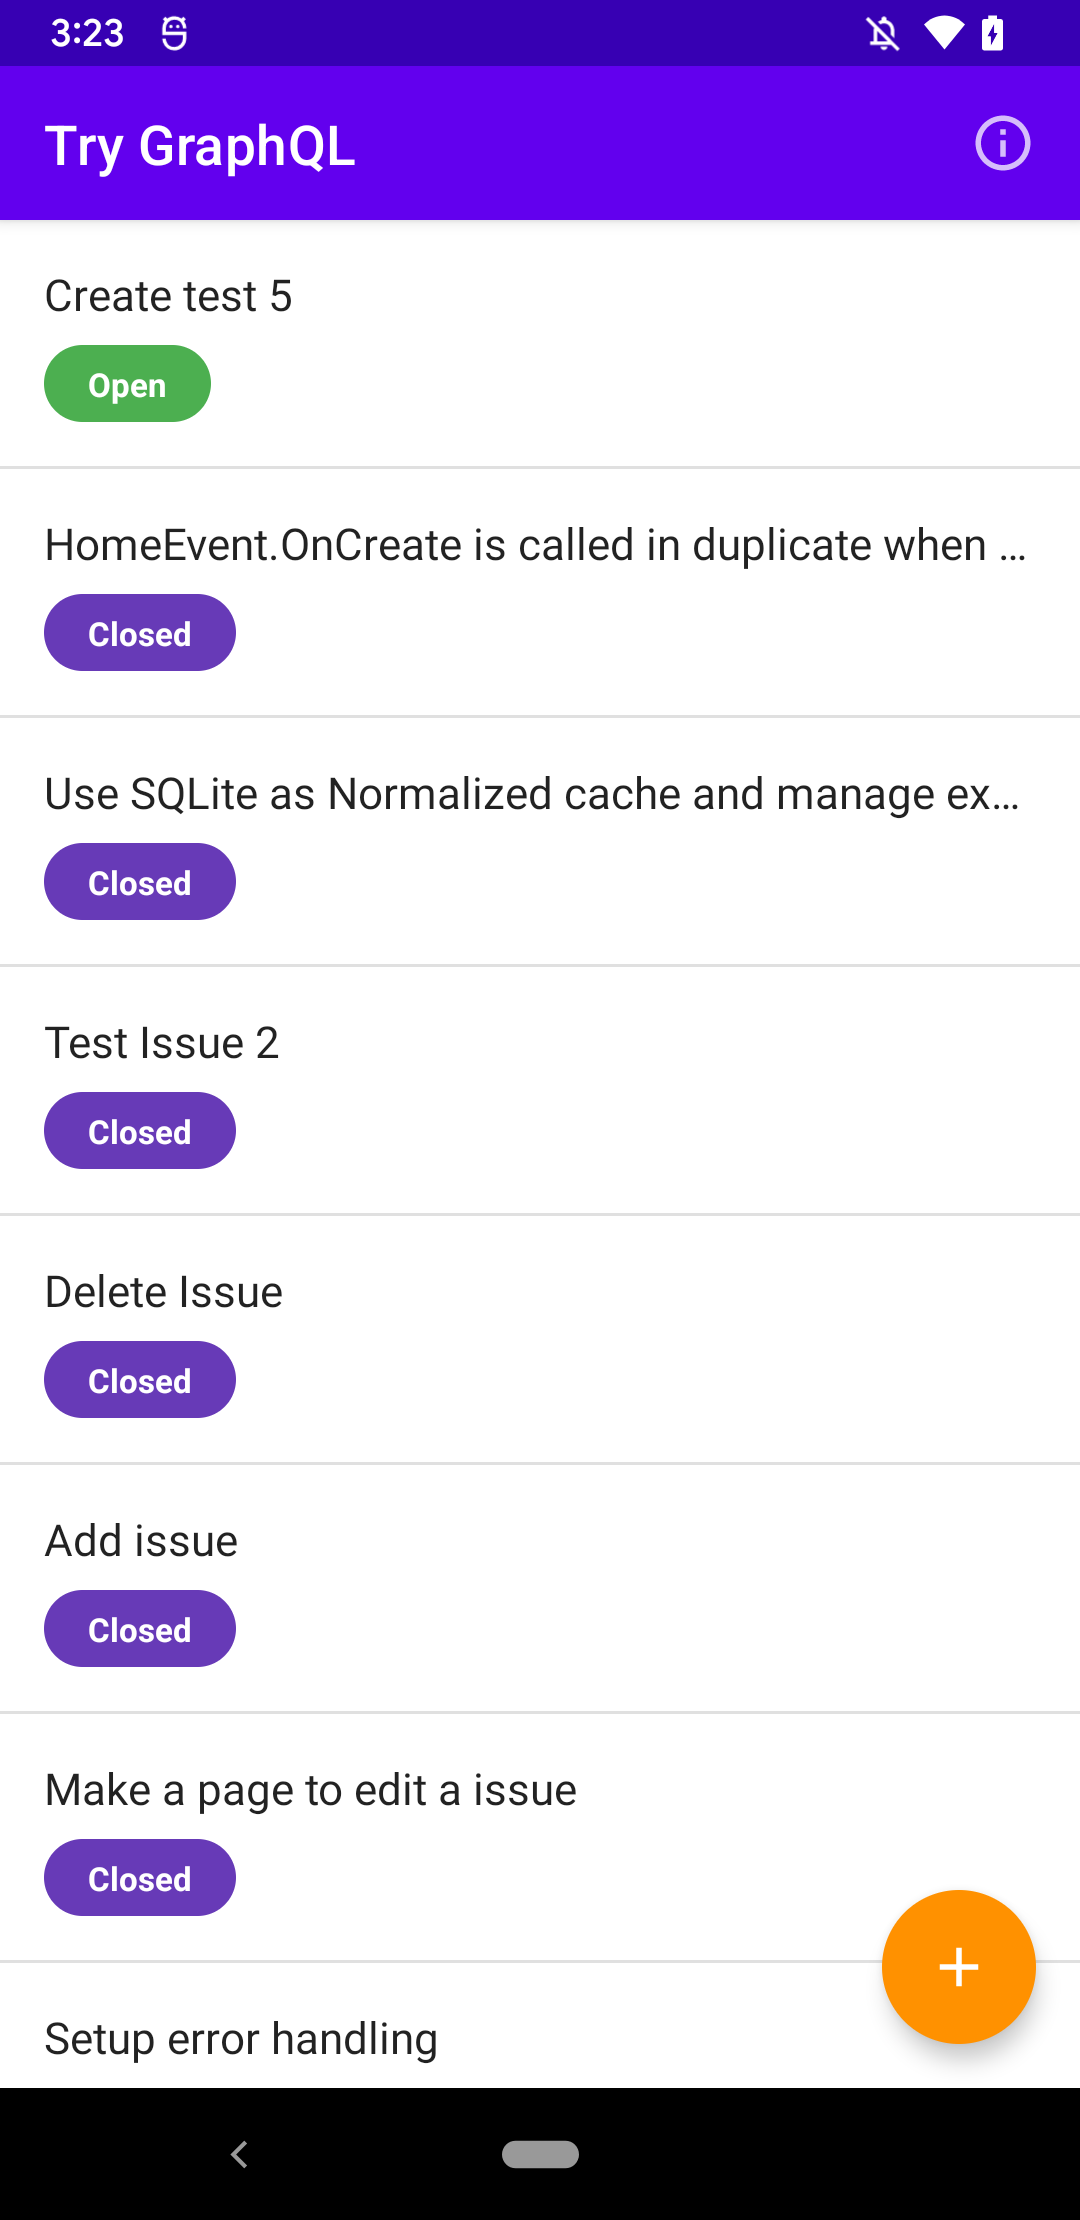Tap the battery charging indicator
The width and height of the screenshot is (1080, 2220).
(x=992, y=32)
